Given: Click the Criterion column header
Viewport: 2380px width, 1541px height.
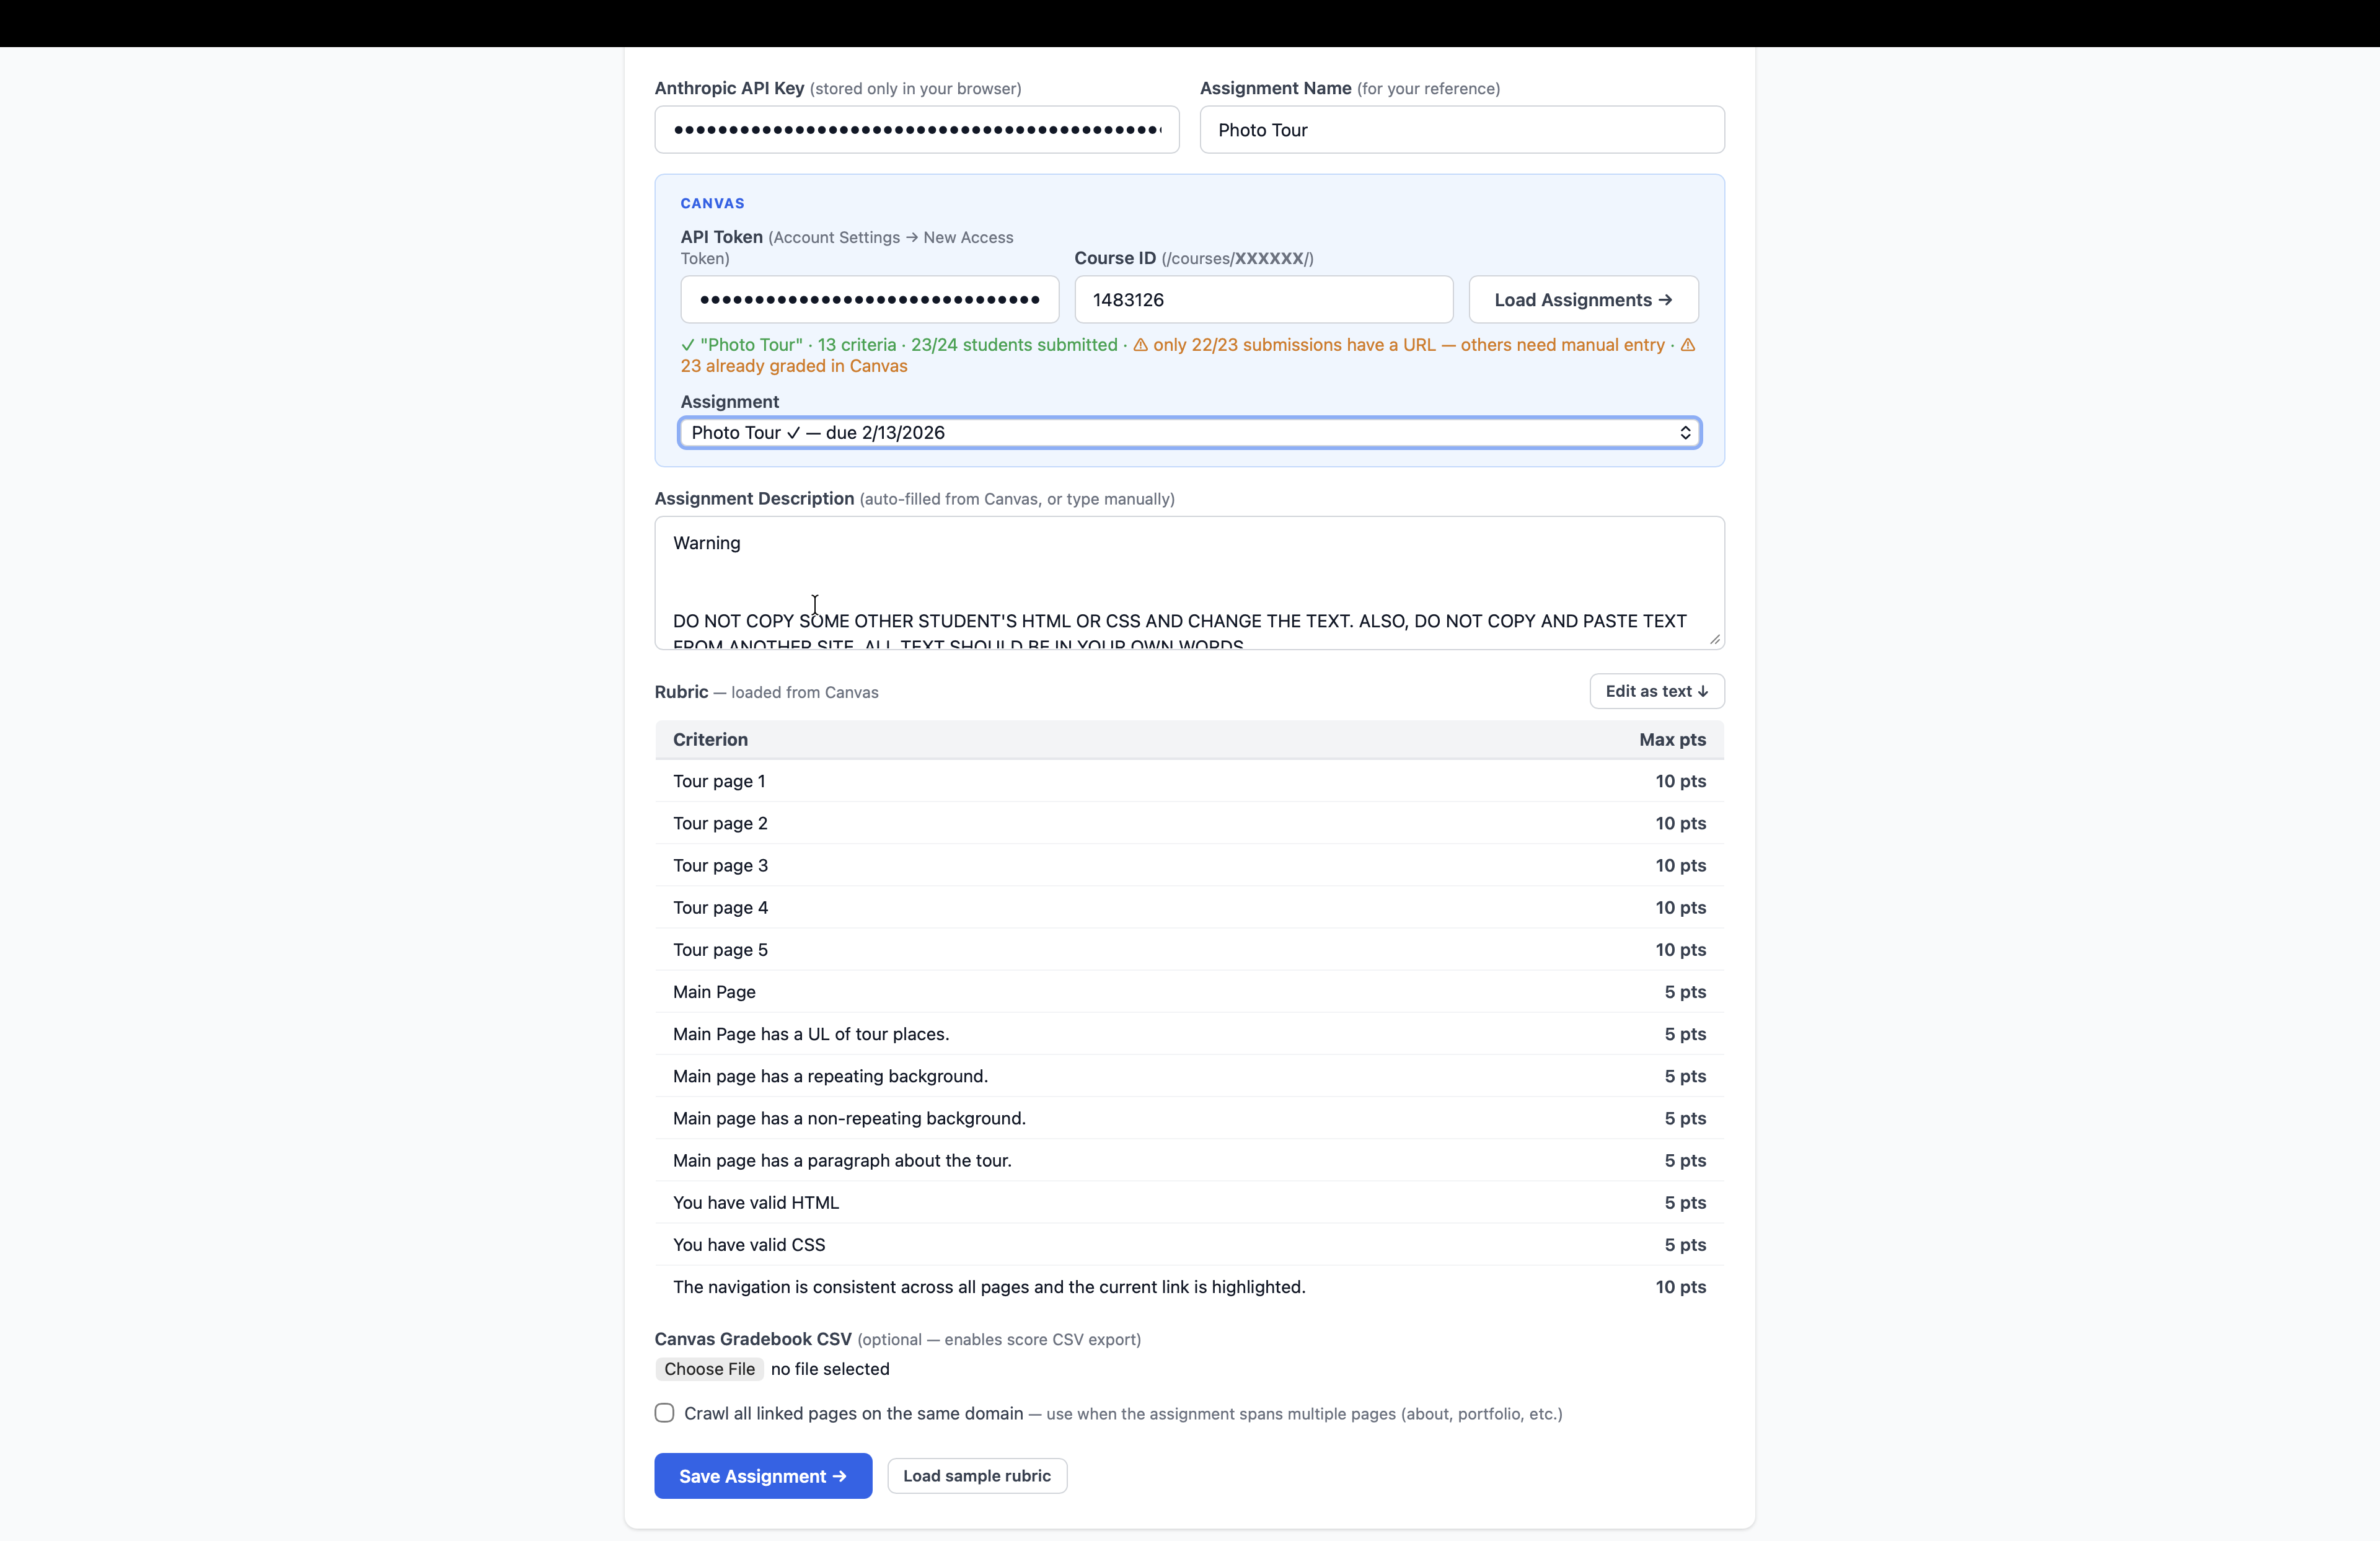Looking at the screenshot, I should click(x=710, y=739).
